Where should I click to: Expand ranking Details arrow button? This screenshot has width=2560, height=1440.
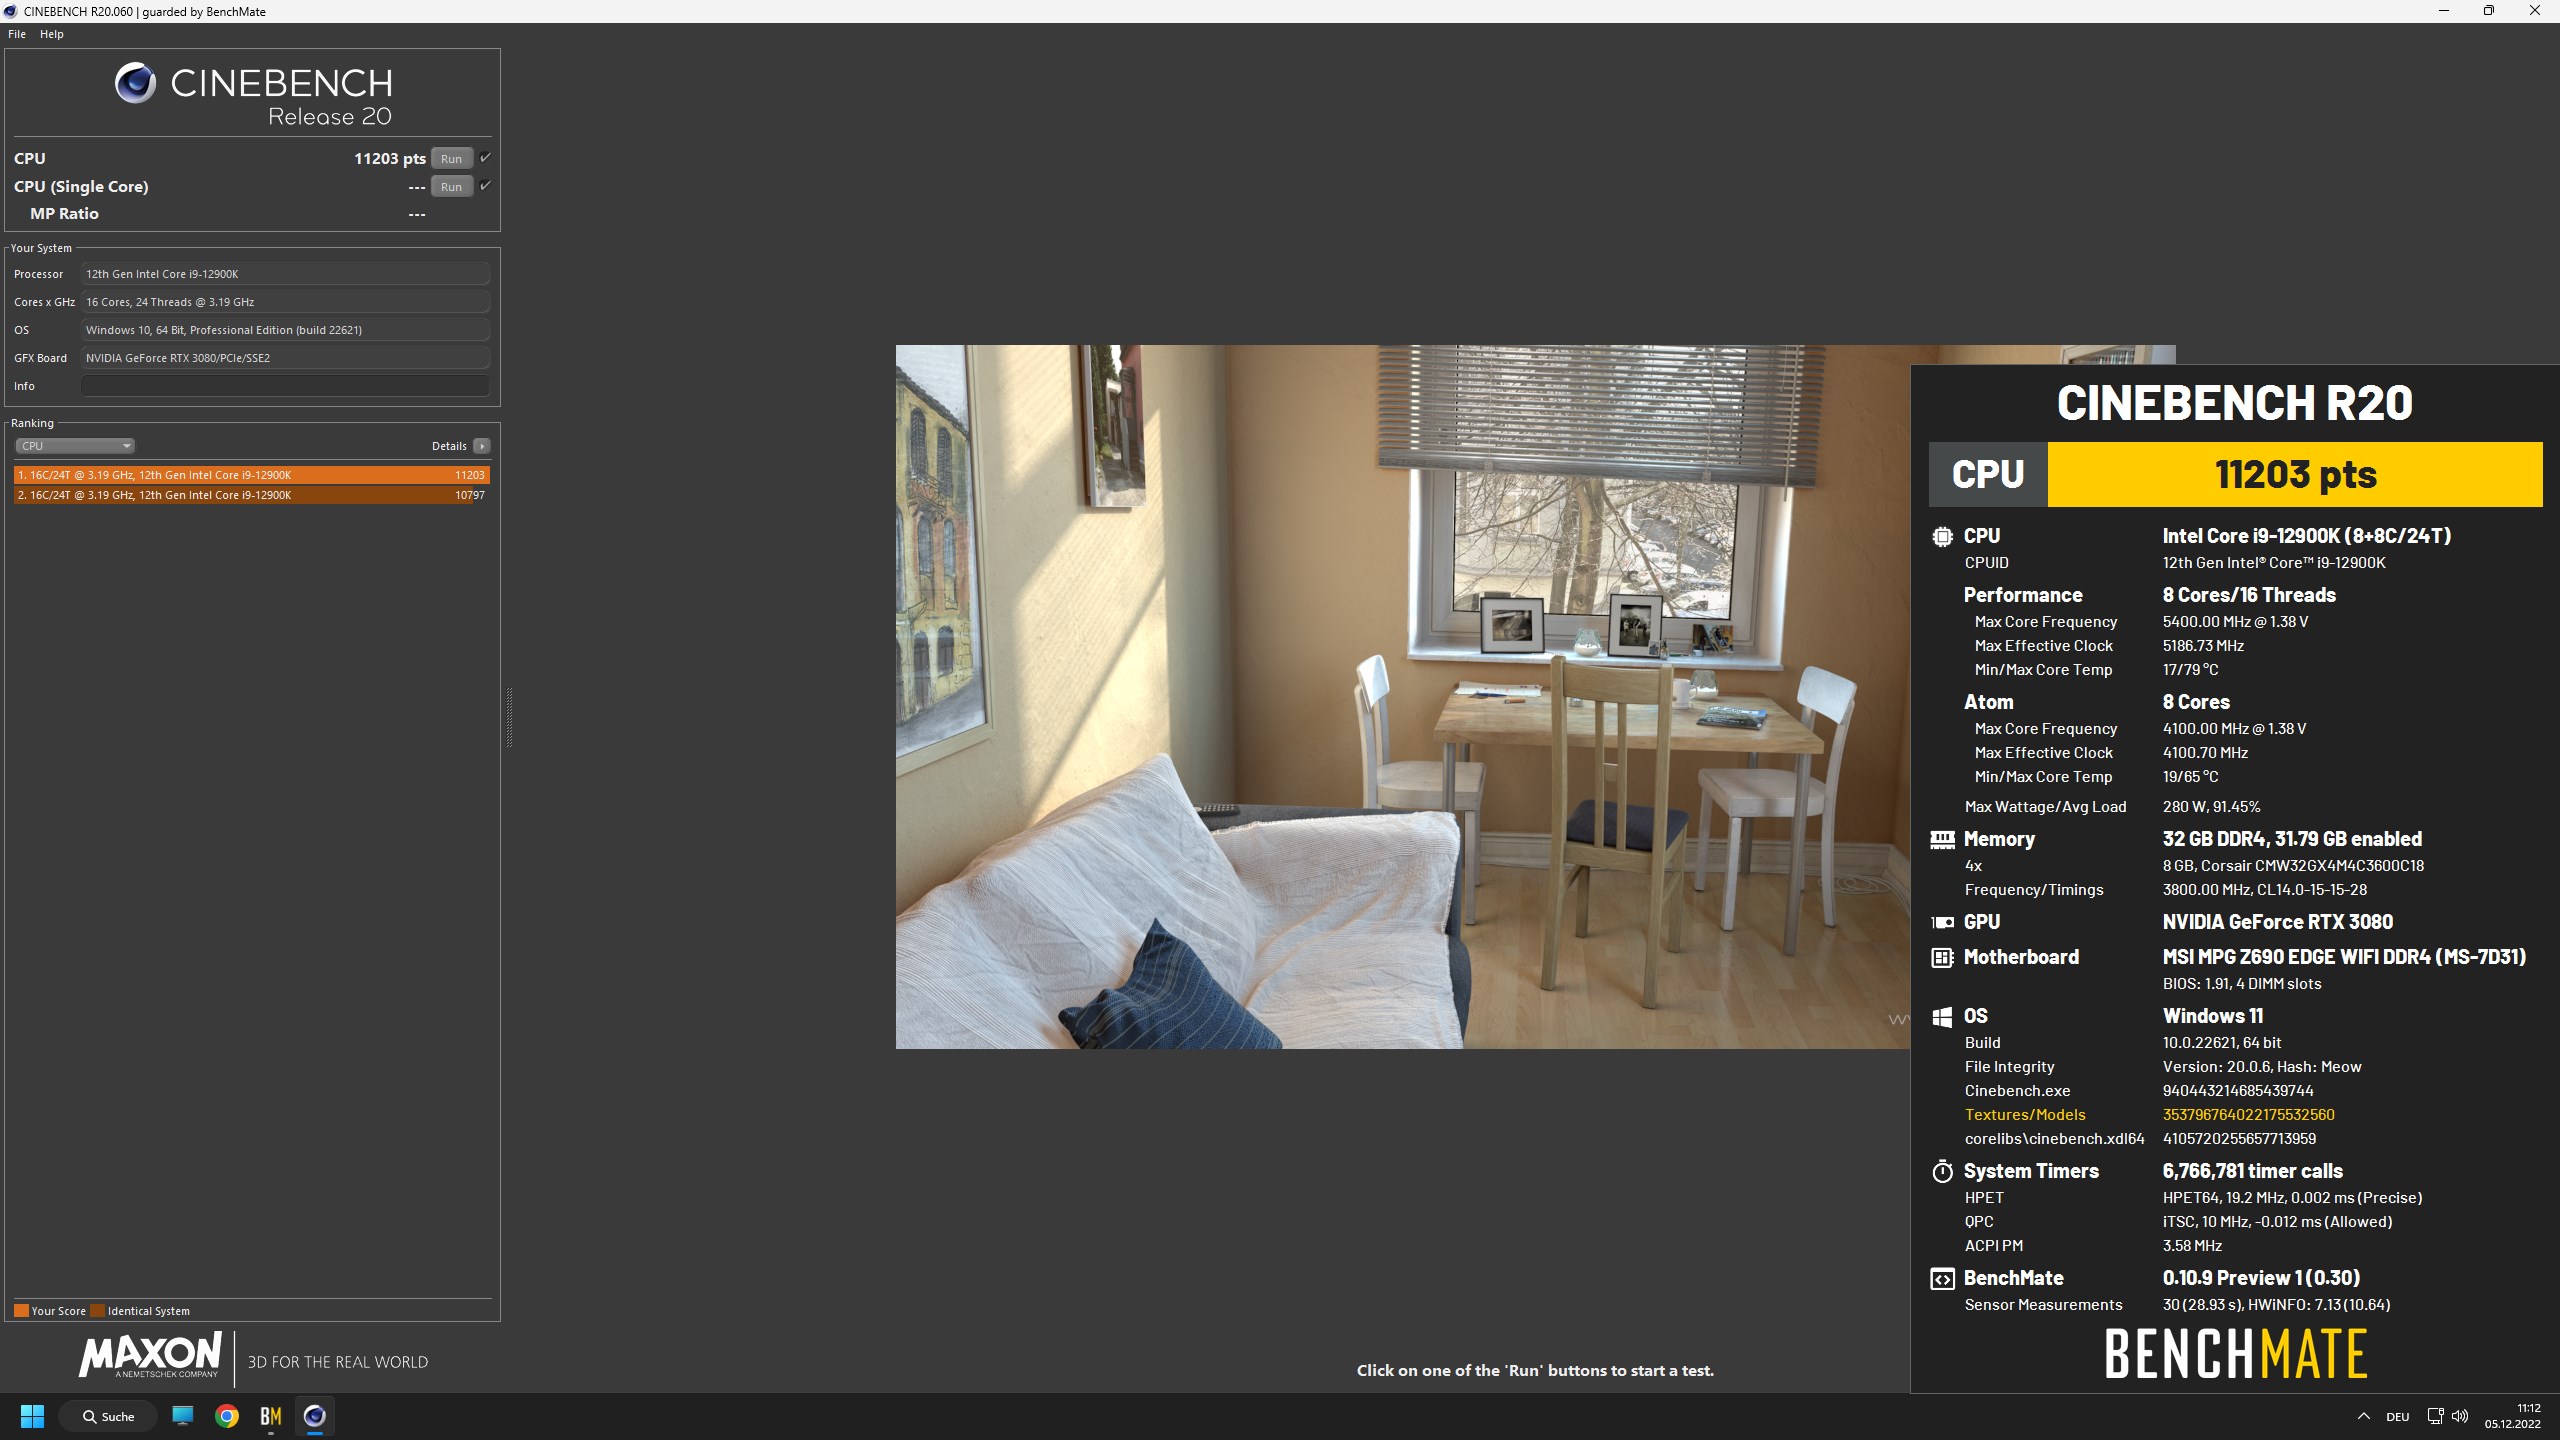coord(482,446)
